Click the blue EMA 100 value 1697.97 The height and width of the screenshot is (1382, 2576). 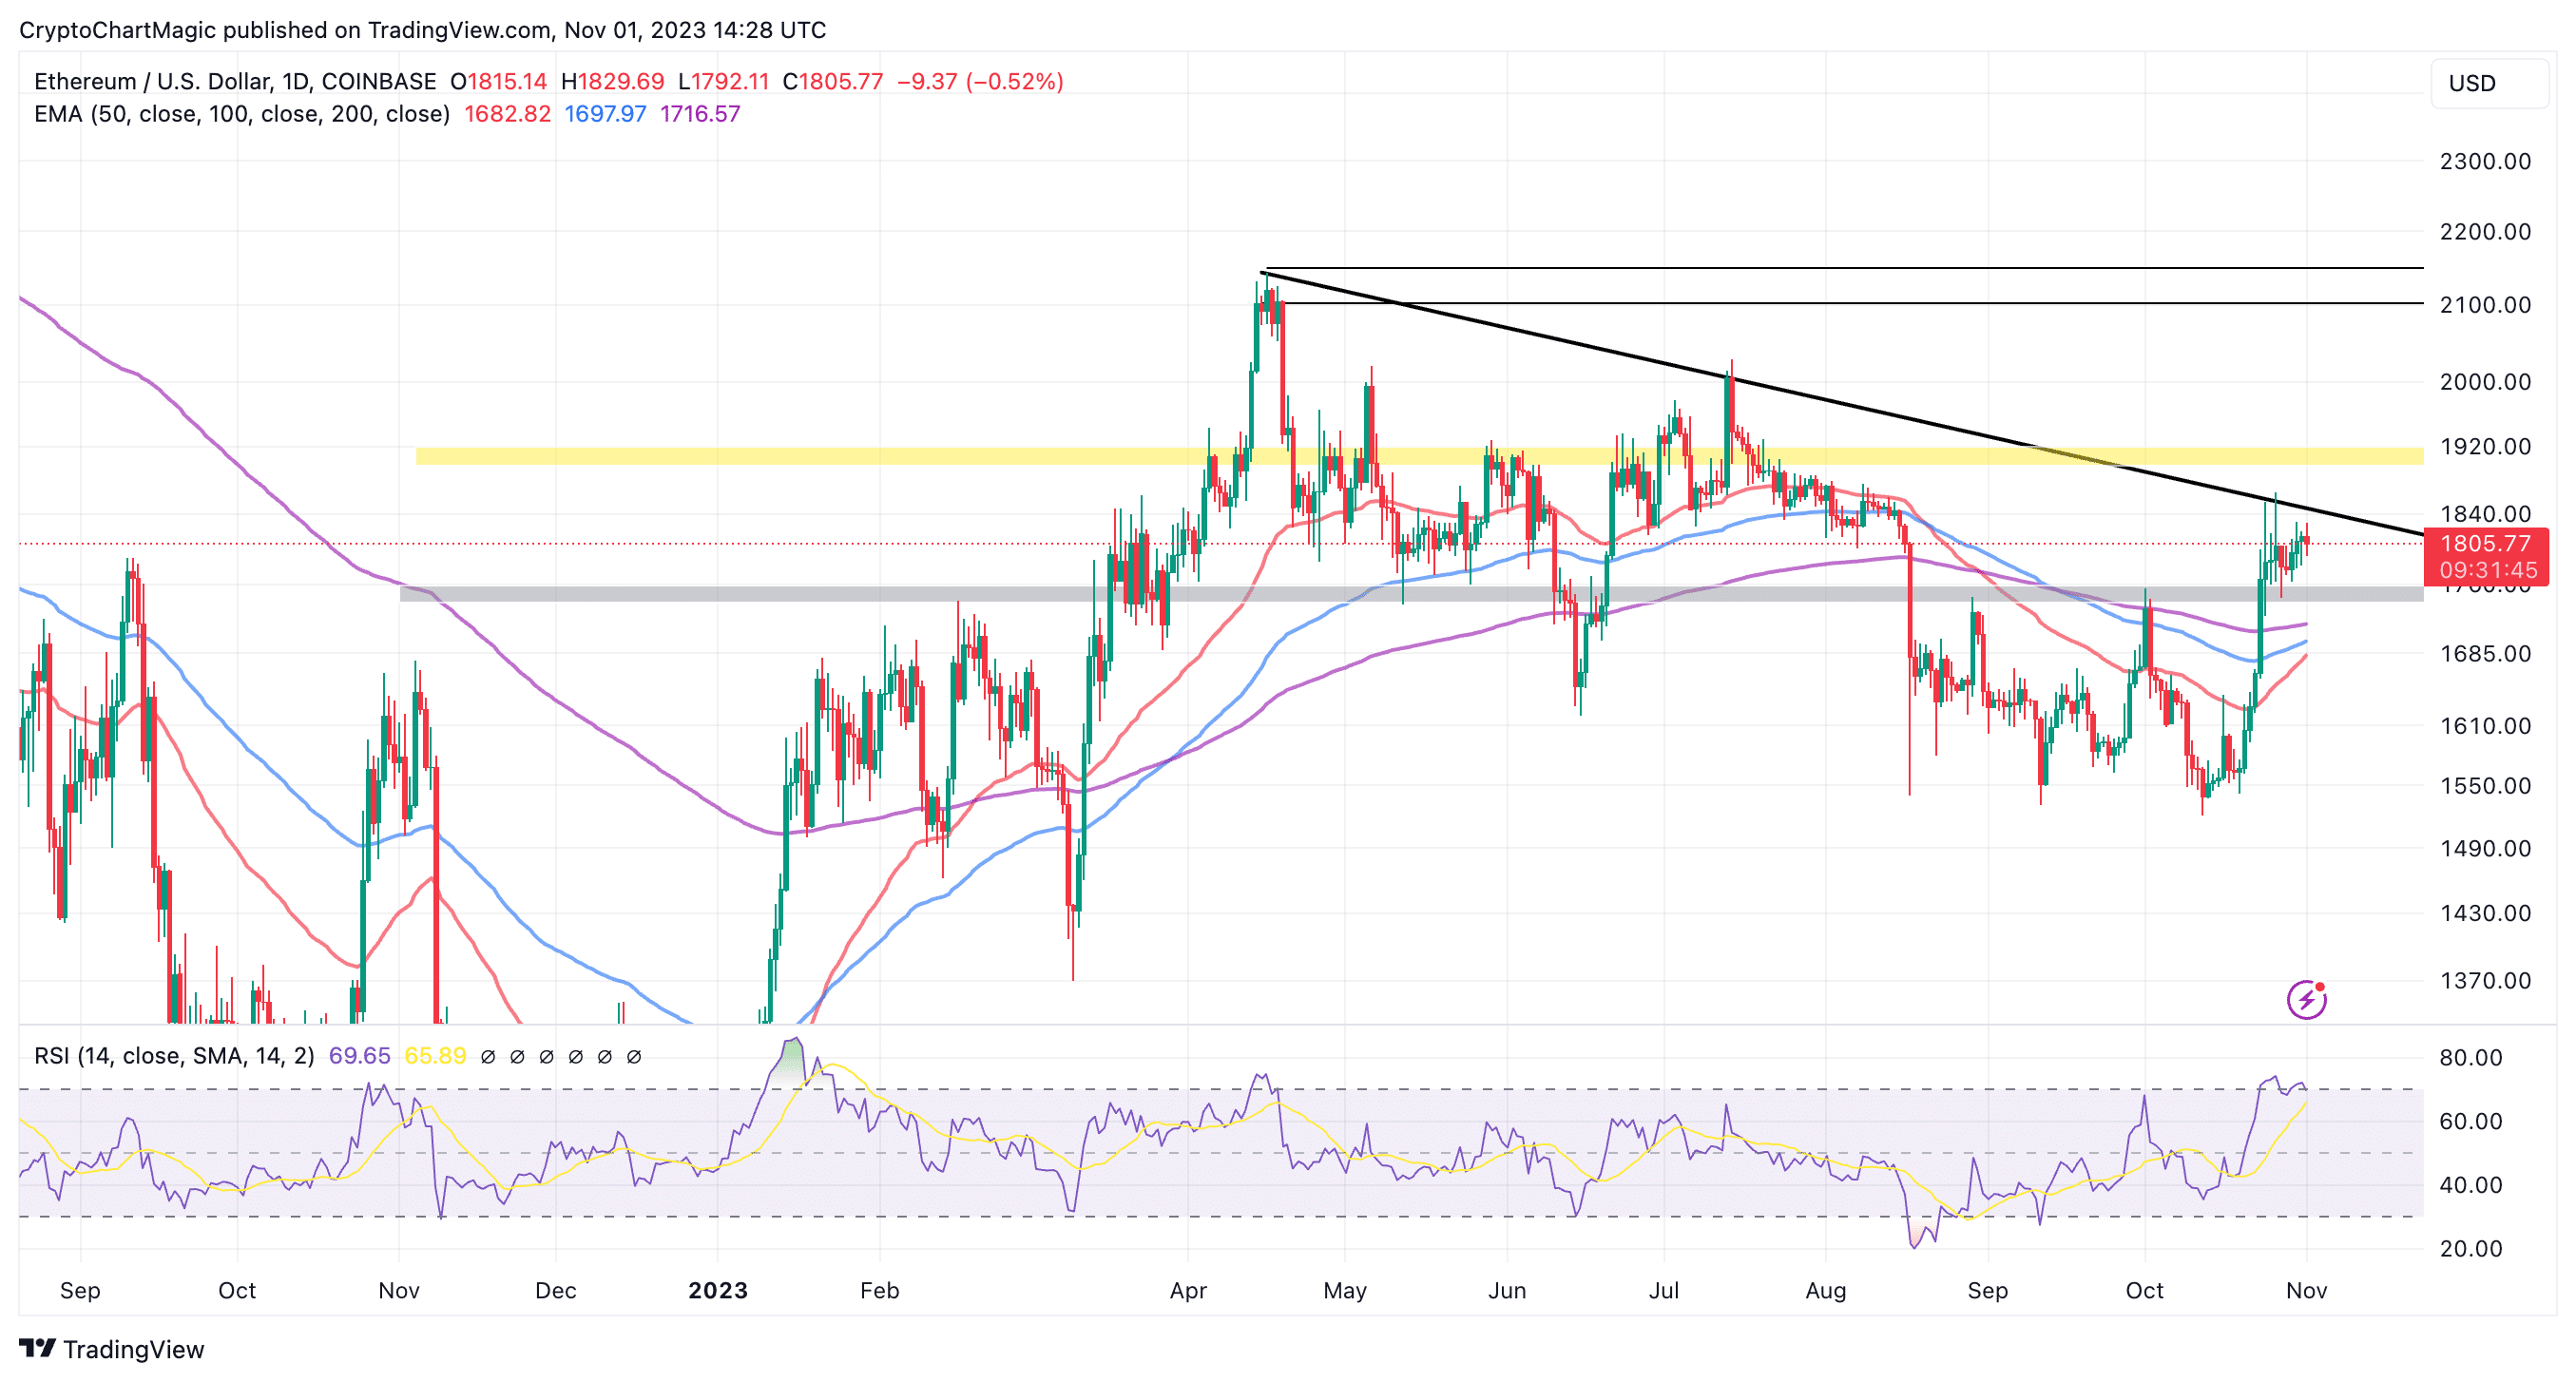(x=605, y=114)
